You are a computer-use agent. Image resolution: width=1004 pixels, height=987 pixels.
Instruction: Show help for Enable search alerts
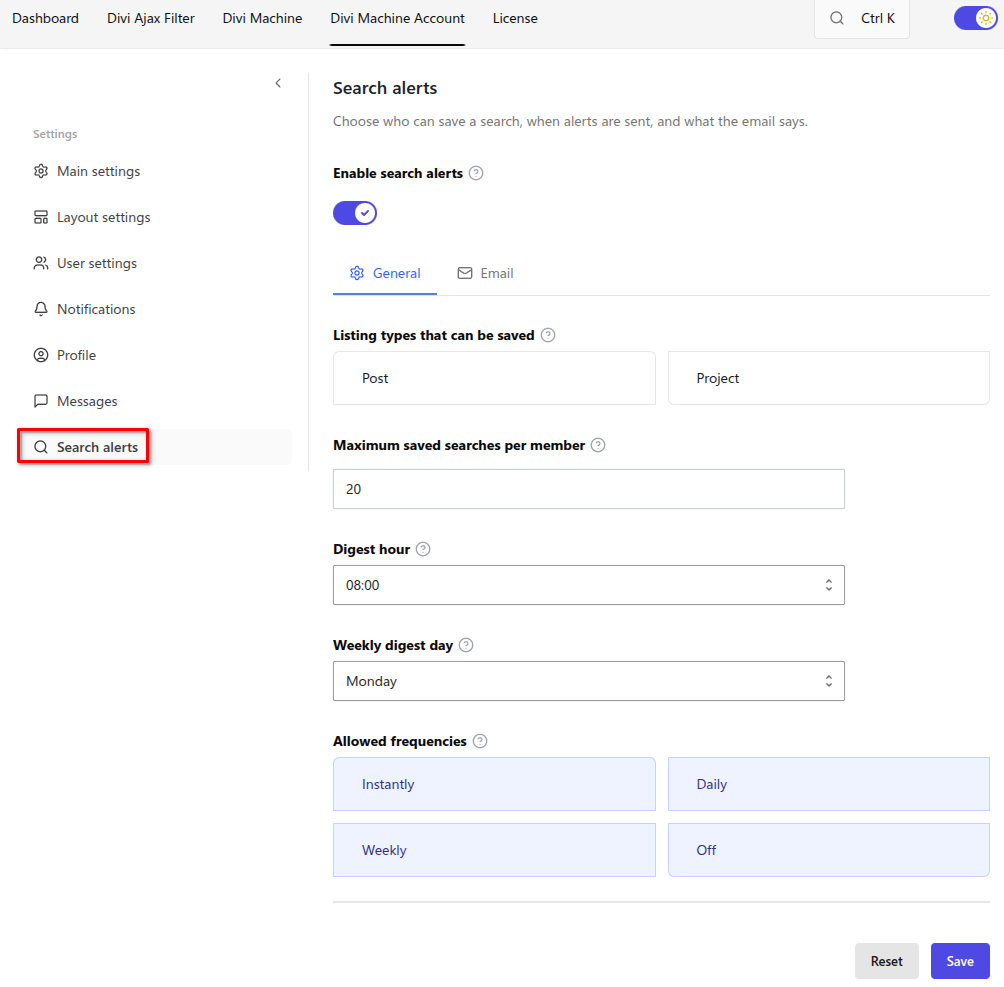(476, 173)
